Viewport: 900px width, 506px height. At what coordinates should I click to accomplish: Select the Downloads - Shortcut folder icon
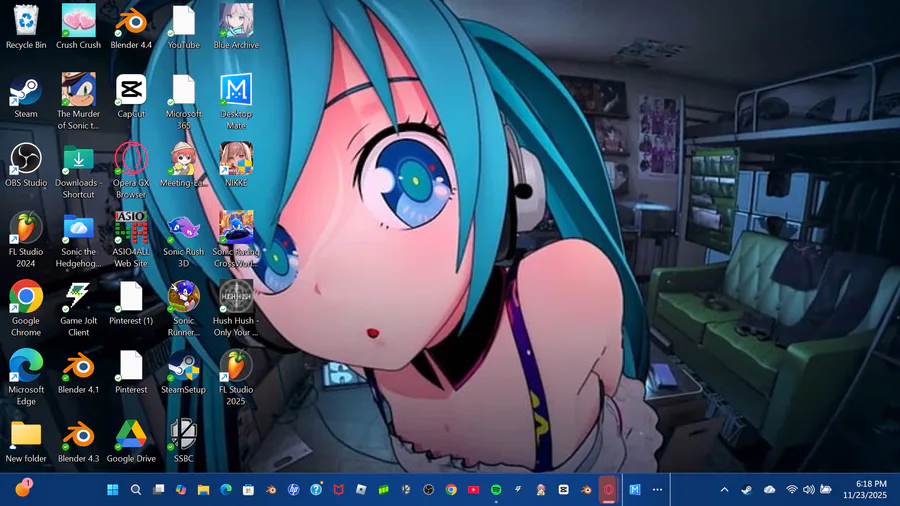[x=79, y=171]
